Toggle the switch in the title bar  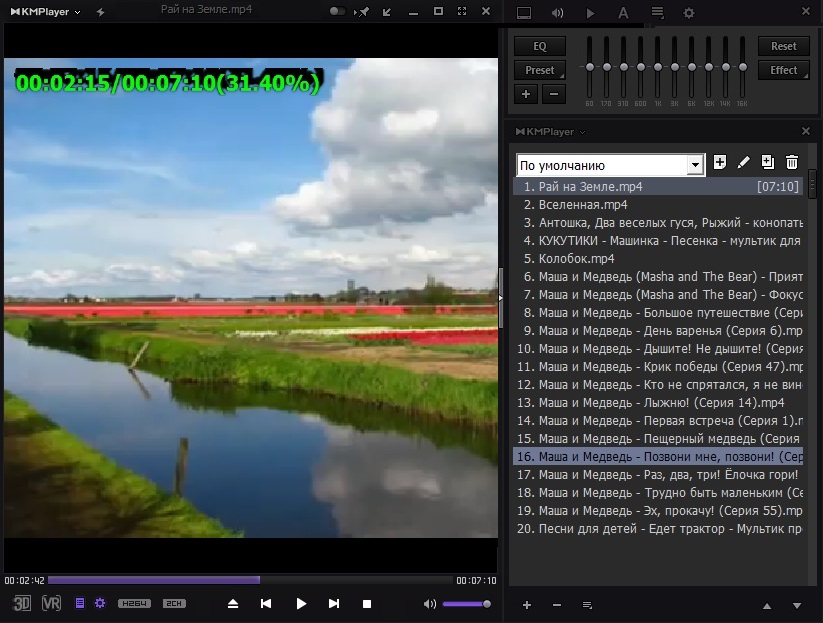(x=337, y=11)
